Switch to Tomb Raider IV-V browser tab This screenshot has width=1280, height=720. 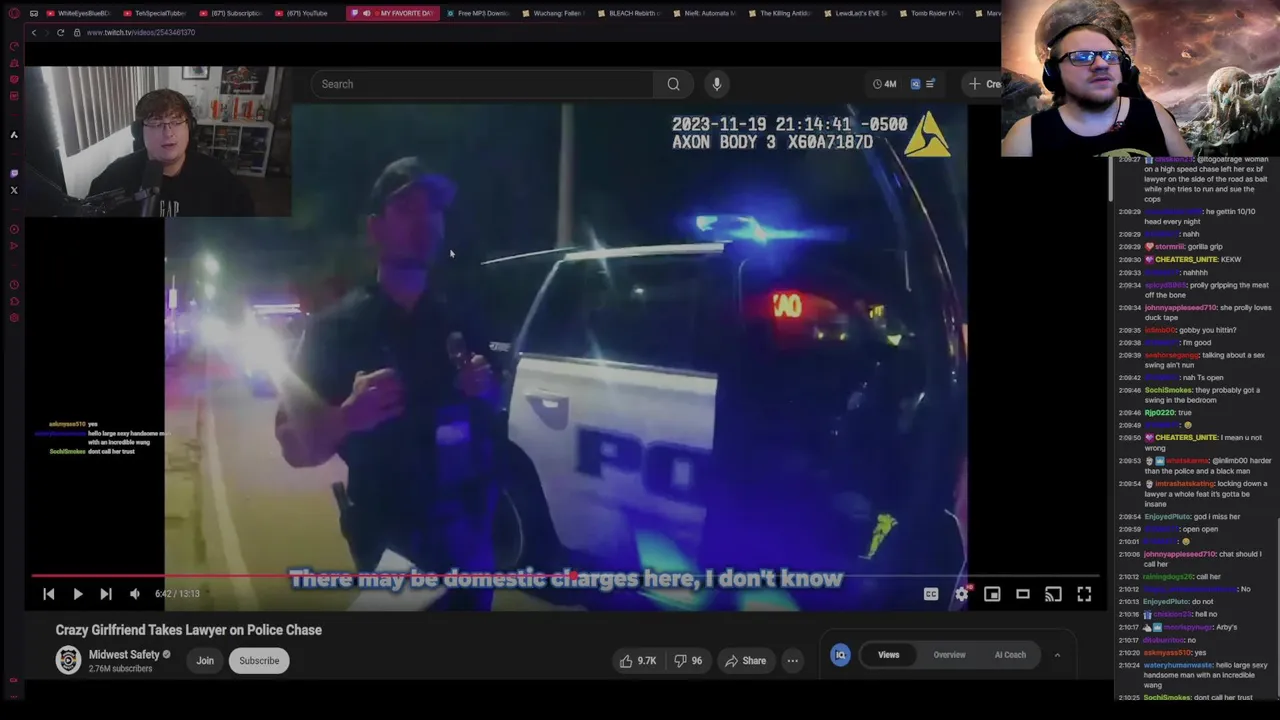[931, 13]
